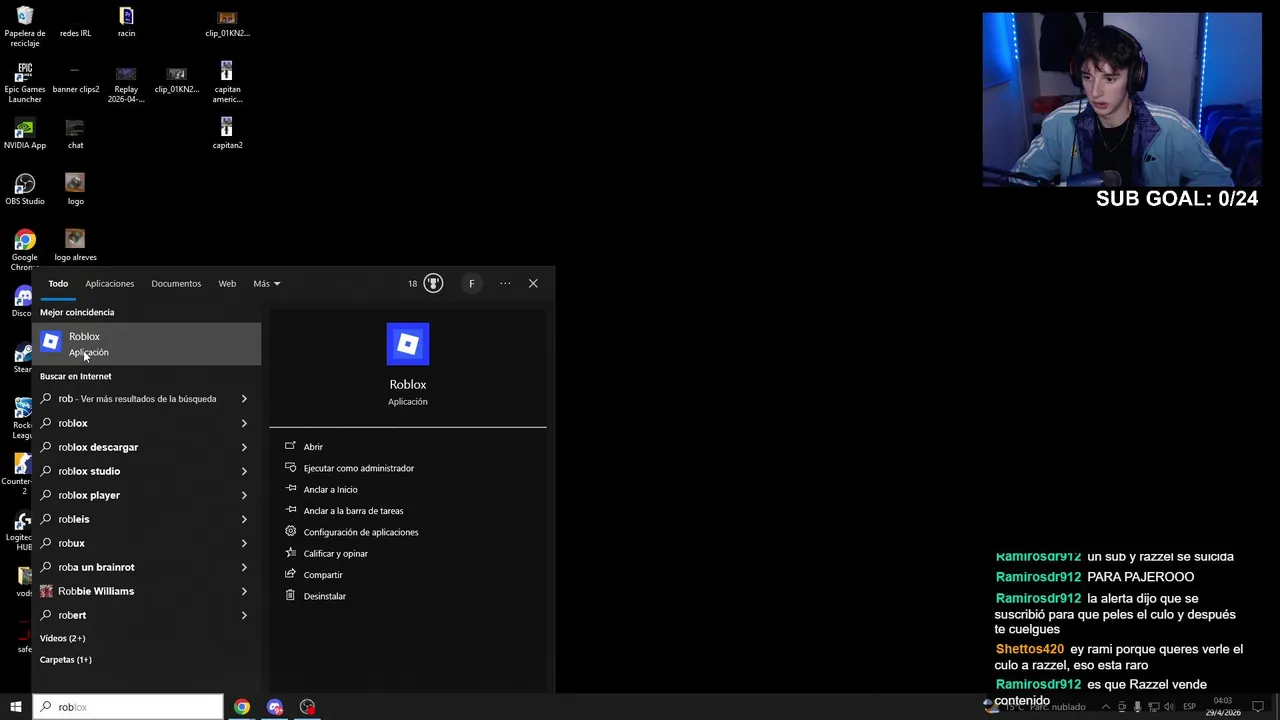Screen dimensions: 1280x720
Task: Expand arrow next to roba un brainrot
Action: coord(244,567)
